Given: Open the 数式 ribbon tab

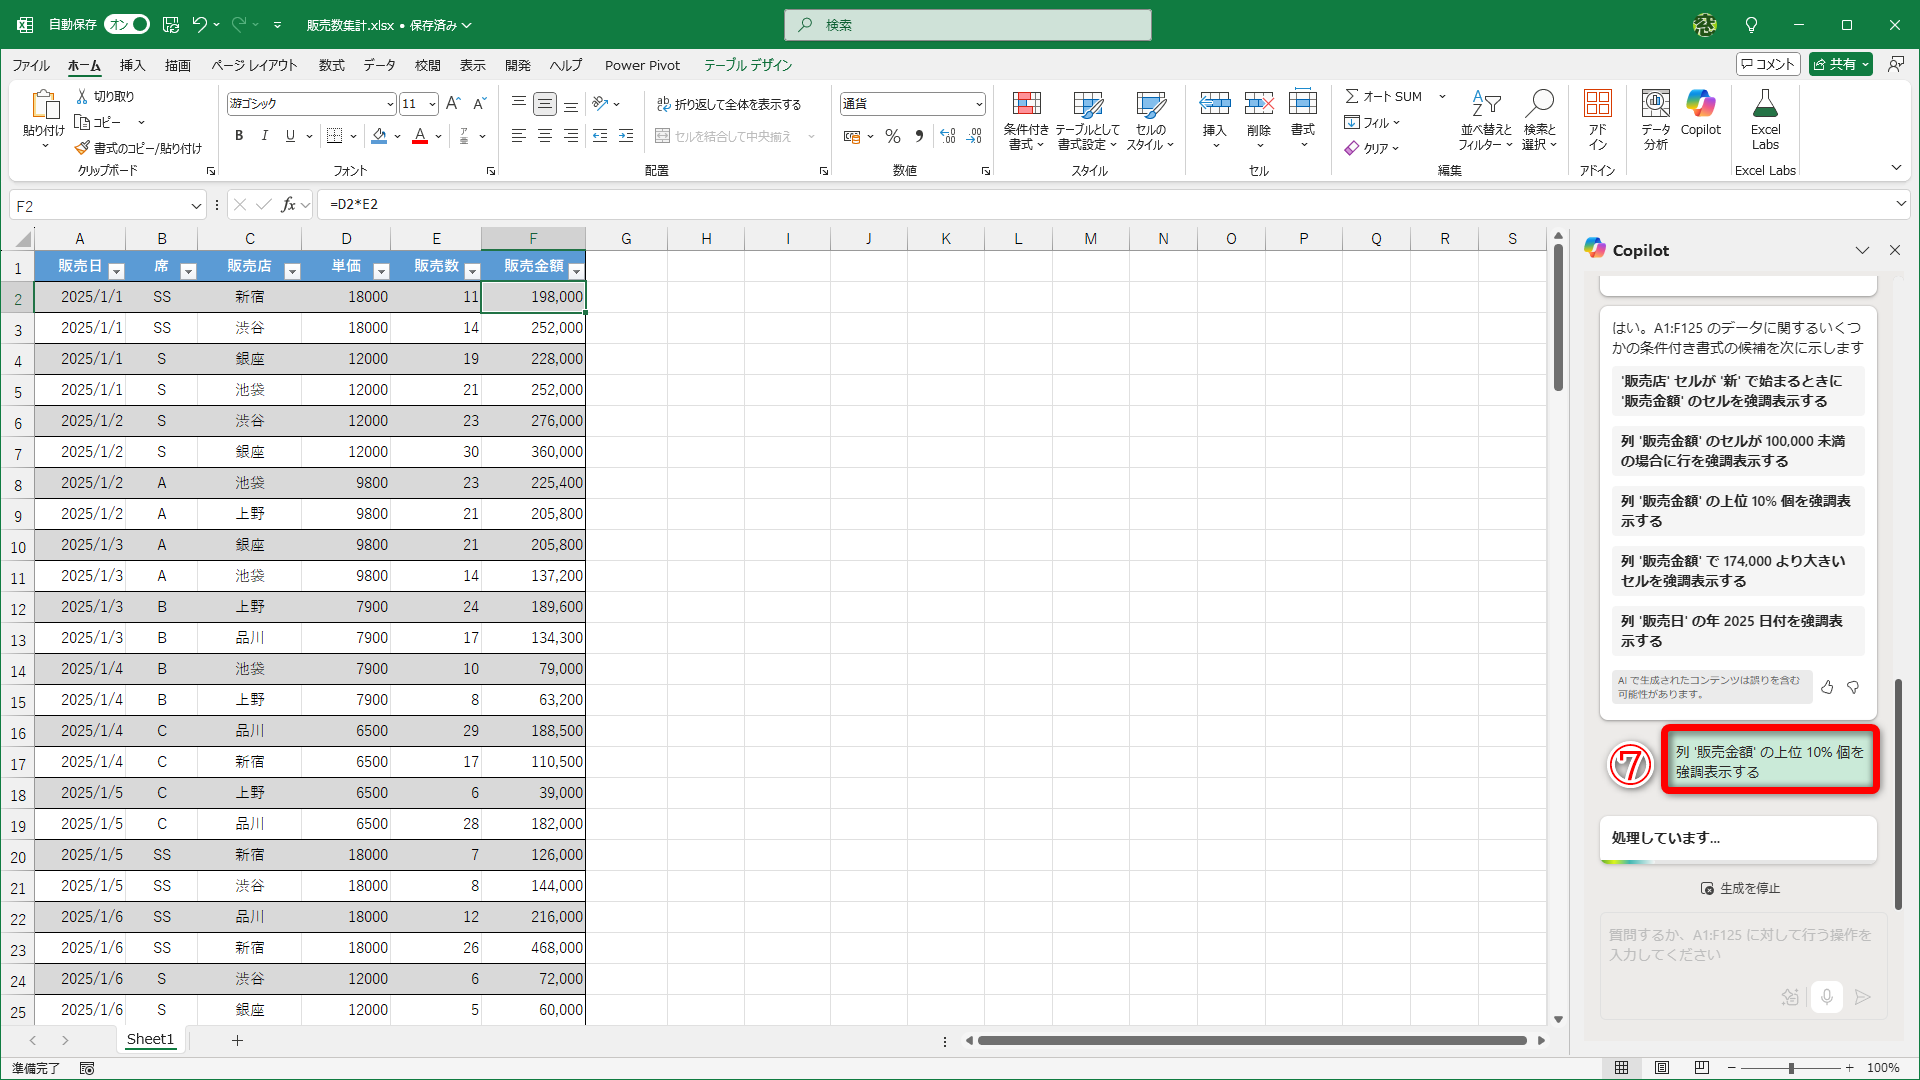Looking at the screenshot, I should pyautogui.click(x=331, y=65).
